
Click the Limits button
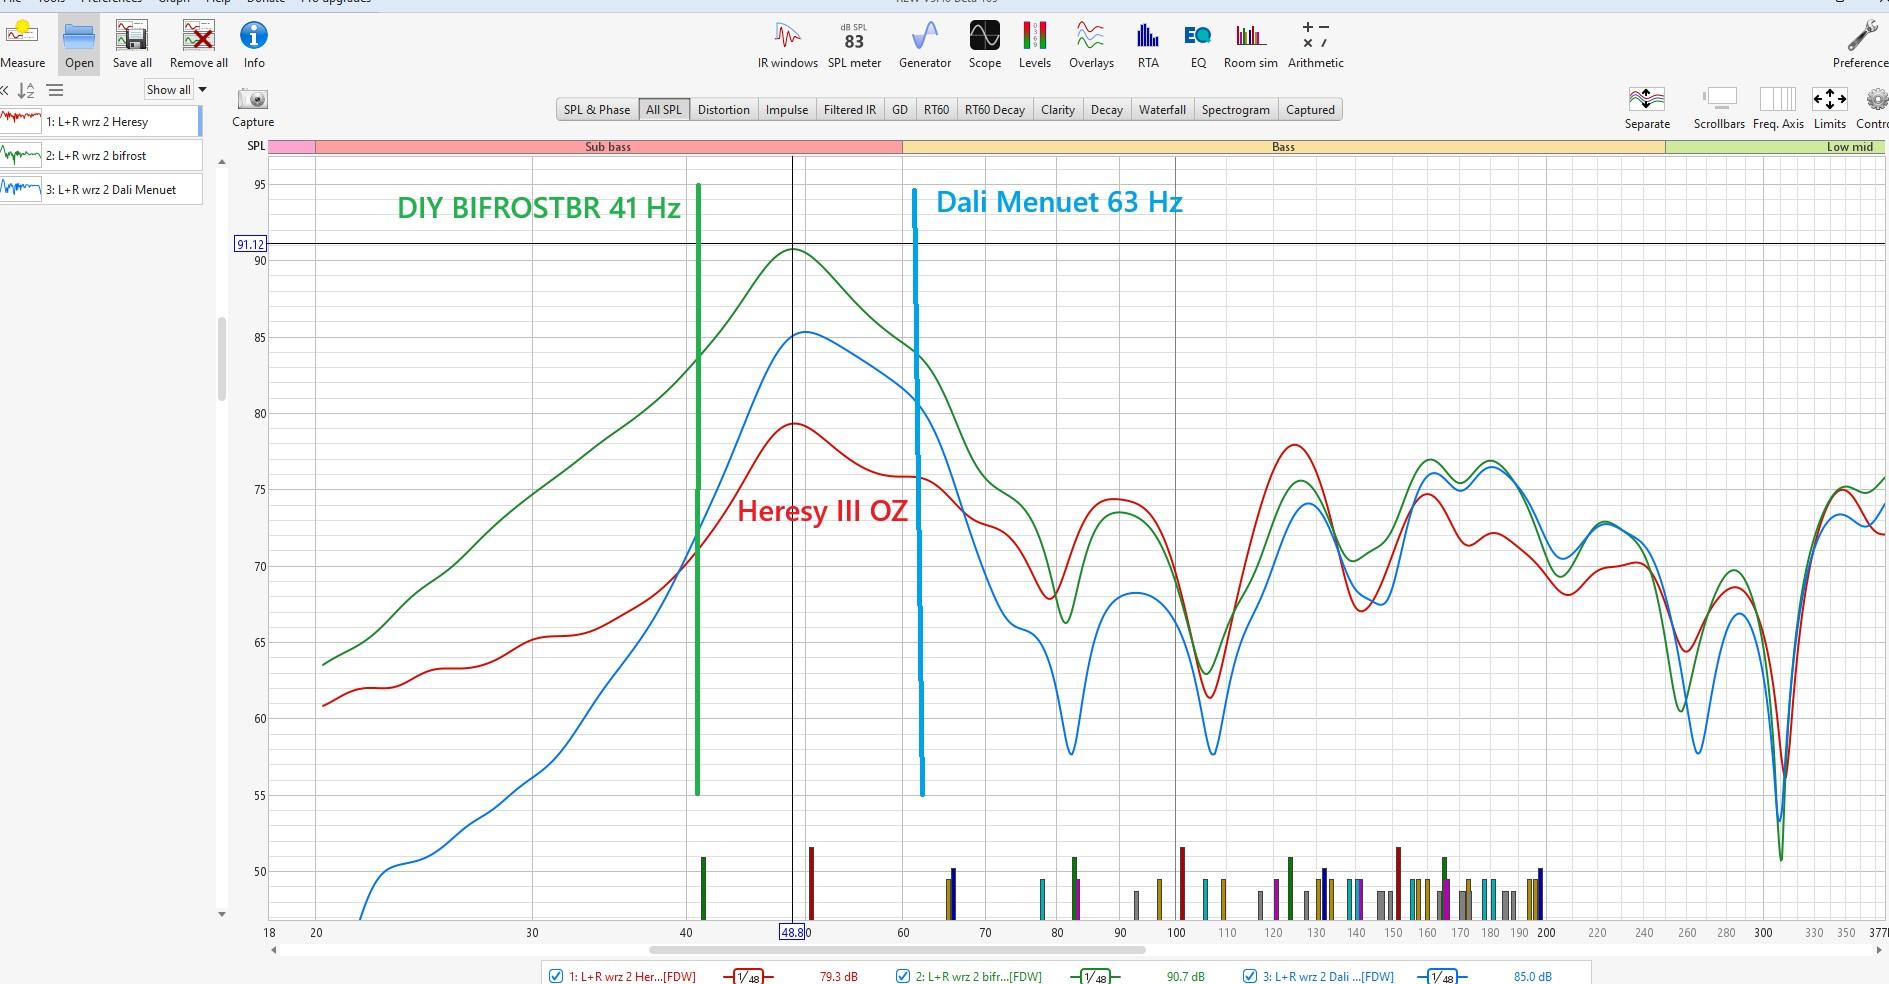tap(1829, 107)
